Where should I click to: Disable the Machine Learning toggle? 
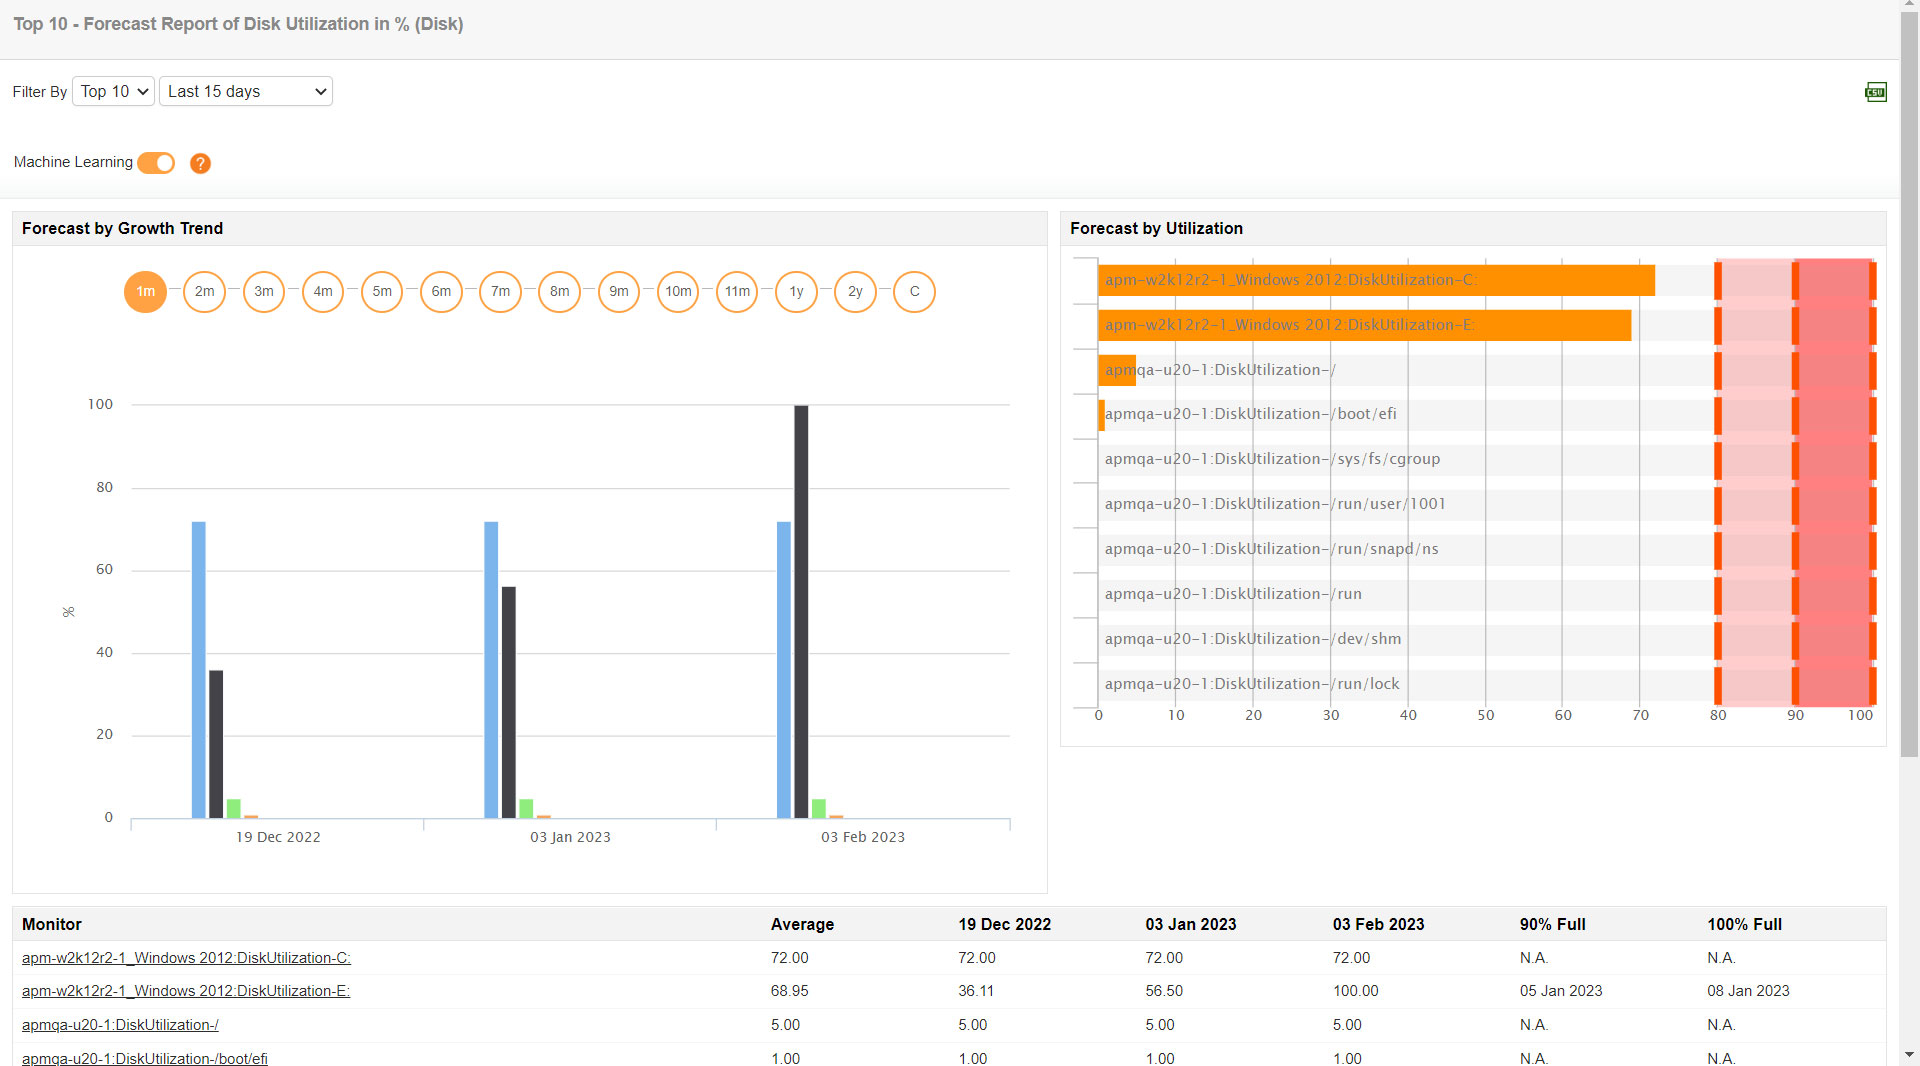(x=156, y=163)
